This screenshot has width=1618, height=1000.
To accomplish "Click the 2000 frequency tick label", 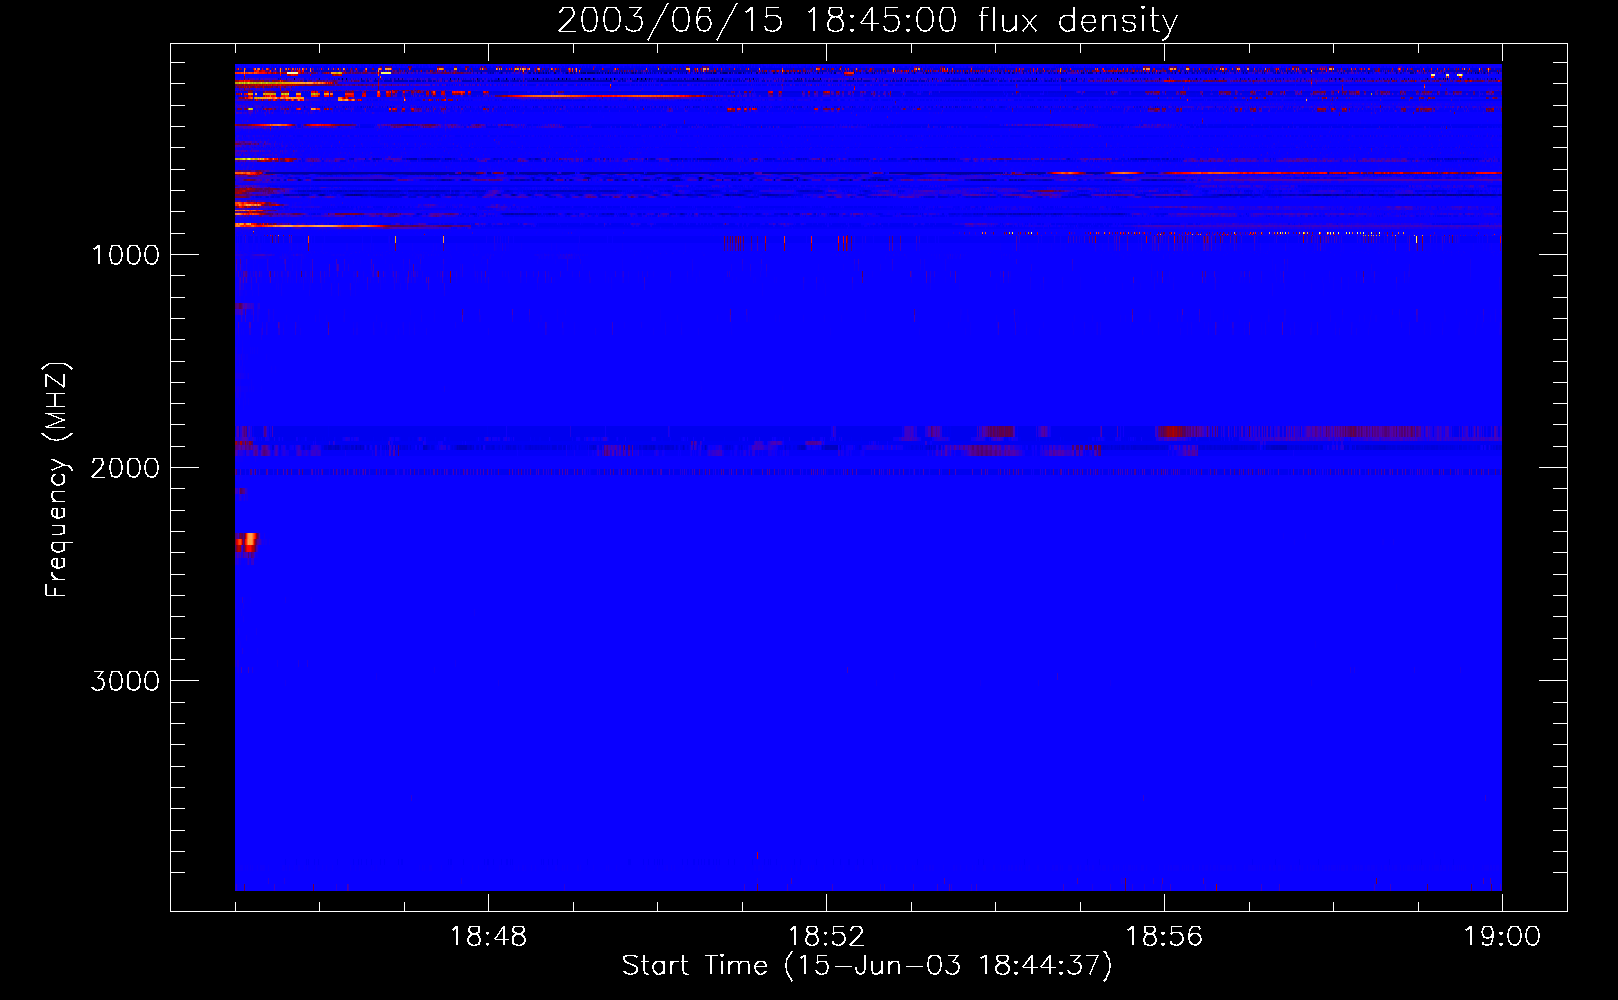I will pyautogui.click(x=125, y=468).
